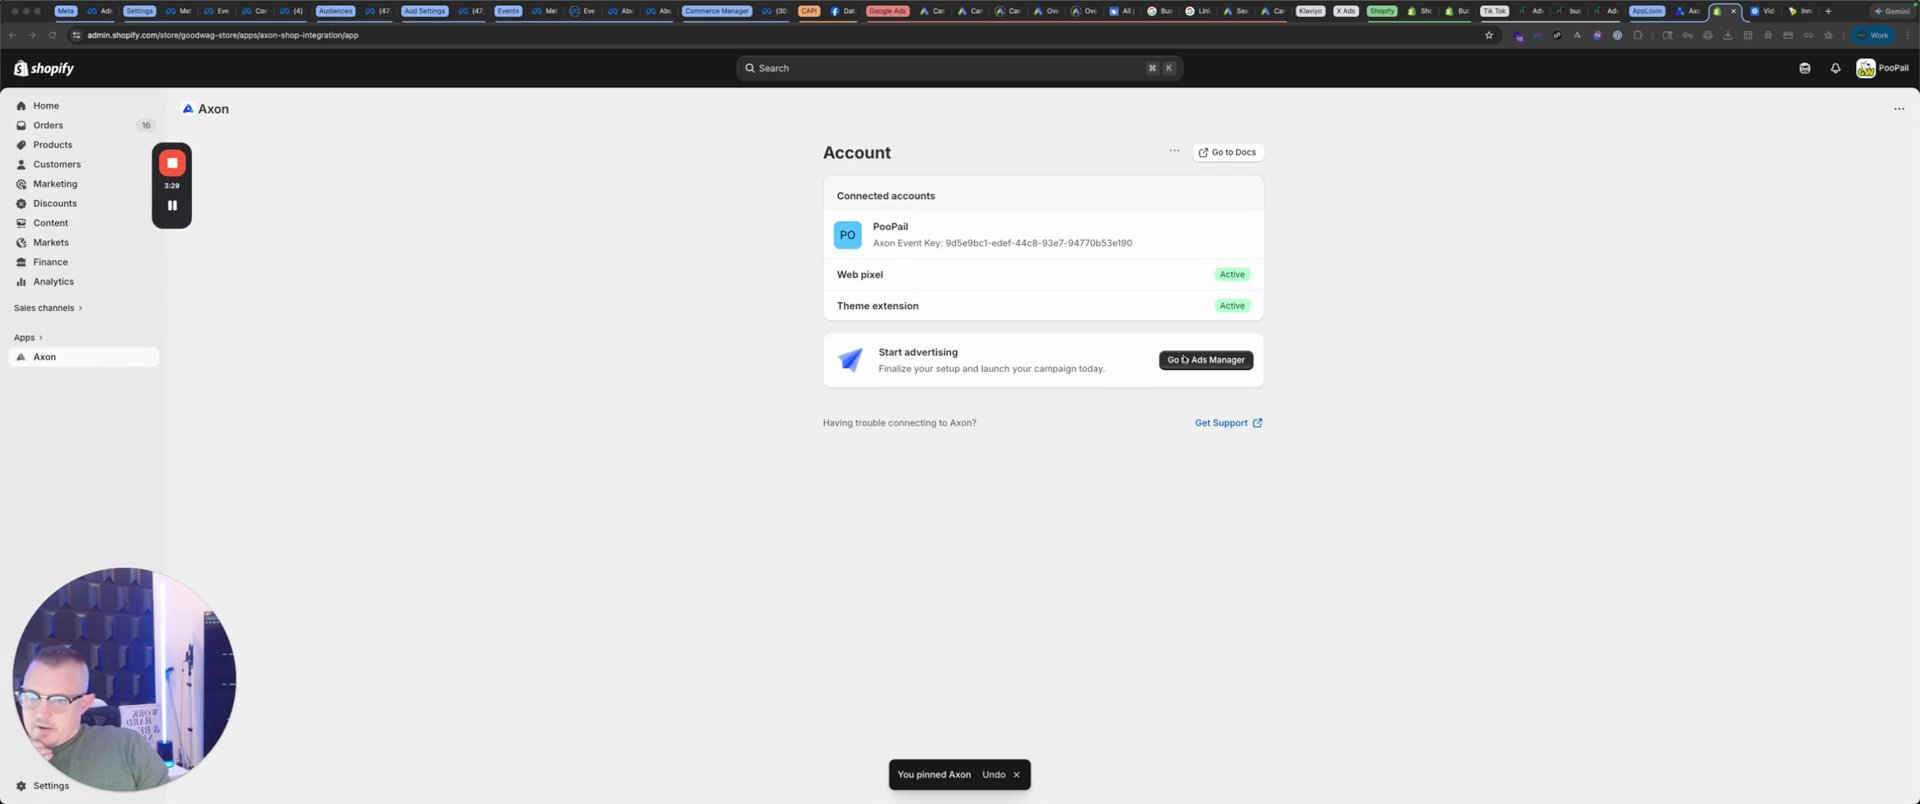Click Go to Docs button
Screen dimensions: 1920x804
point(1228,152)
